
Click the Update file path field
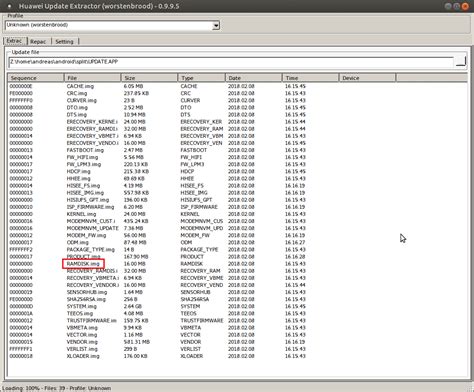point(231,62)
